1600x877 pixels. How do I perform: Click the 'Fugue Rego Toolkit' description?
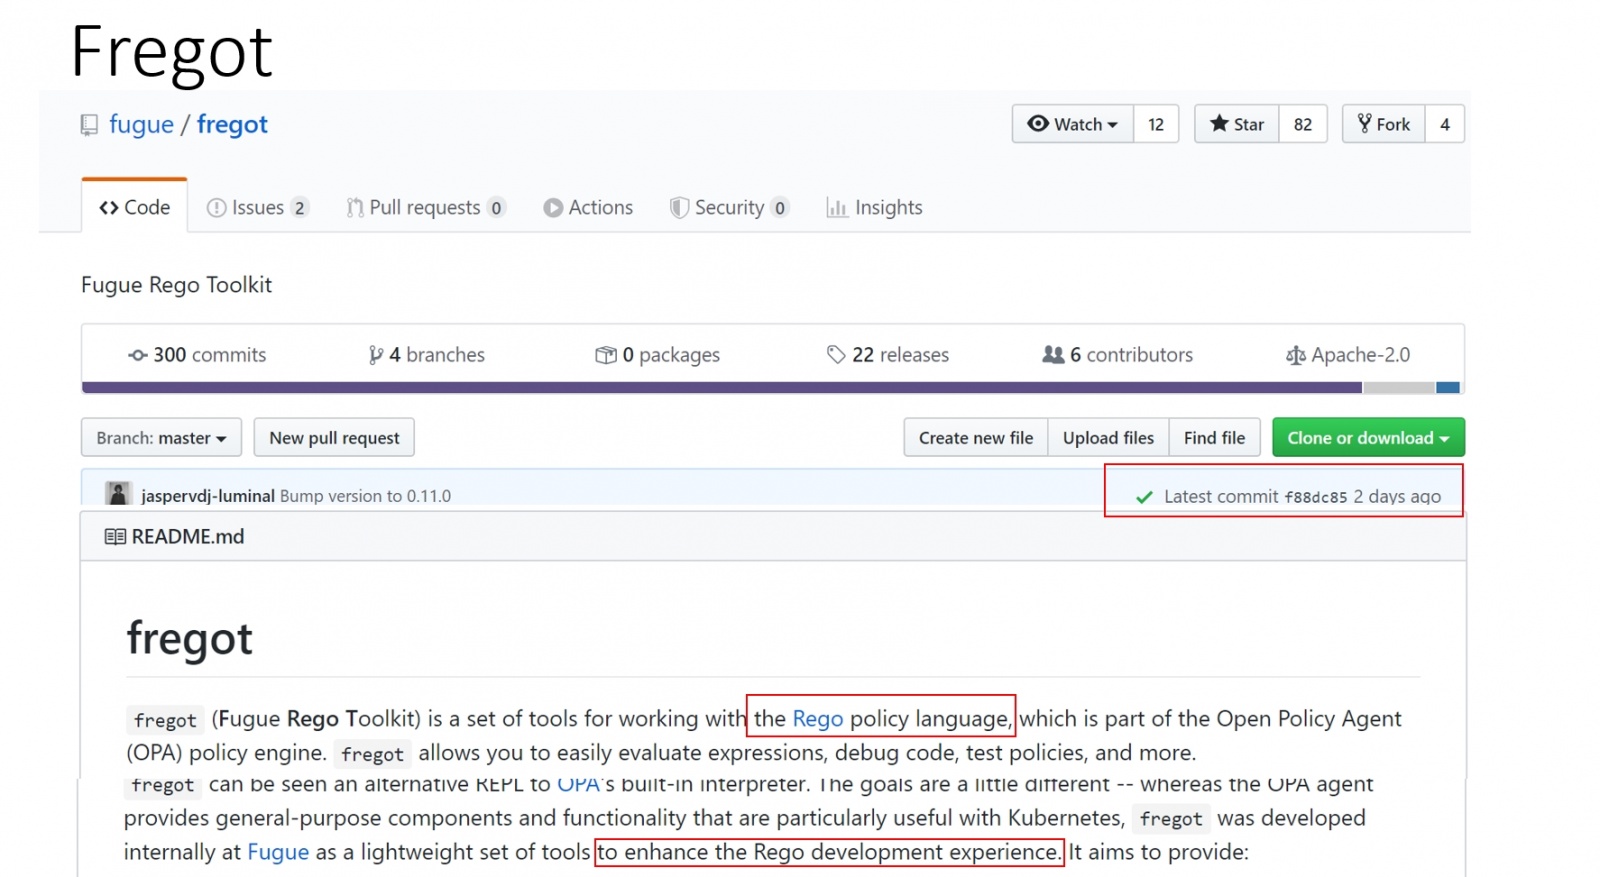pos(176,285)
